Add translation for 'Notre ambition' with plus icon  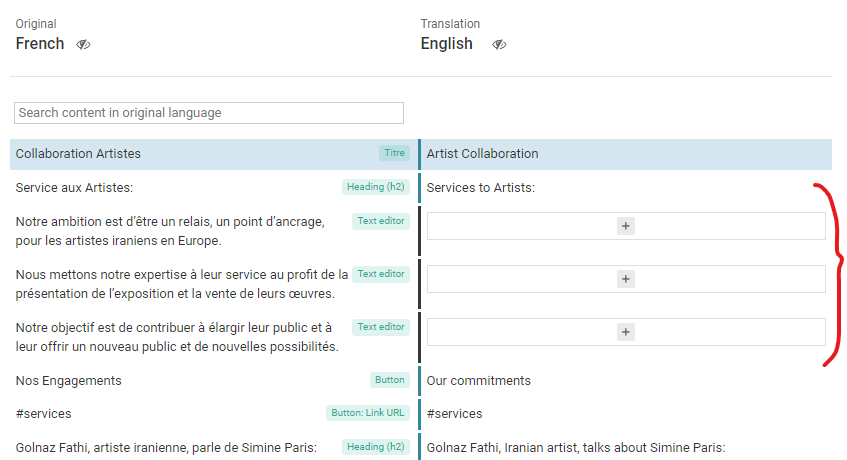point(626,226)
